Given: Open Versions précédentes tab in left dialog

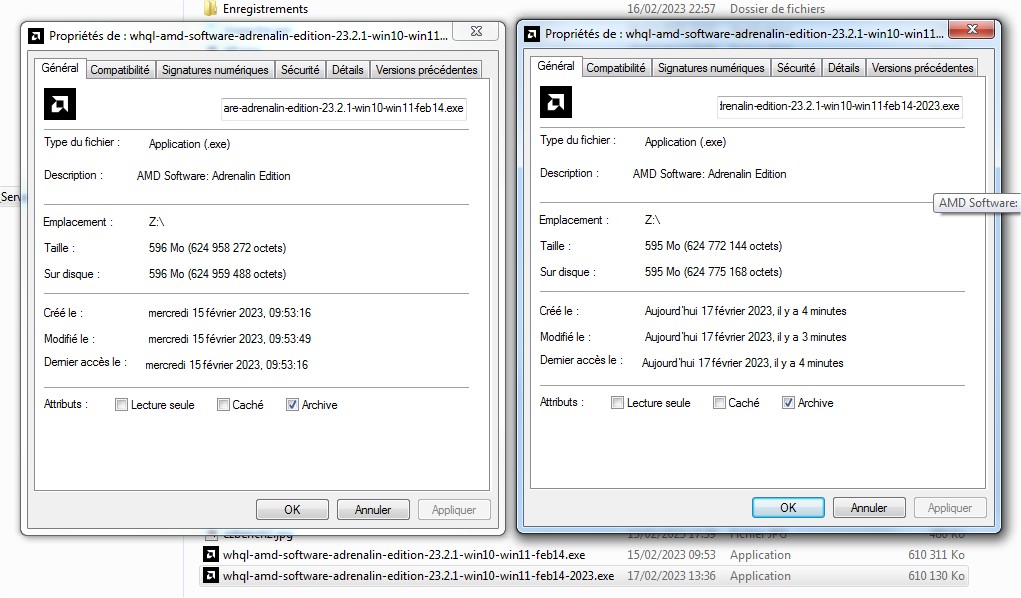Looking at the screenshot, I should click(427, 70).
